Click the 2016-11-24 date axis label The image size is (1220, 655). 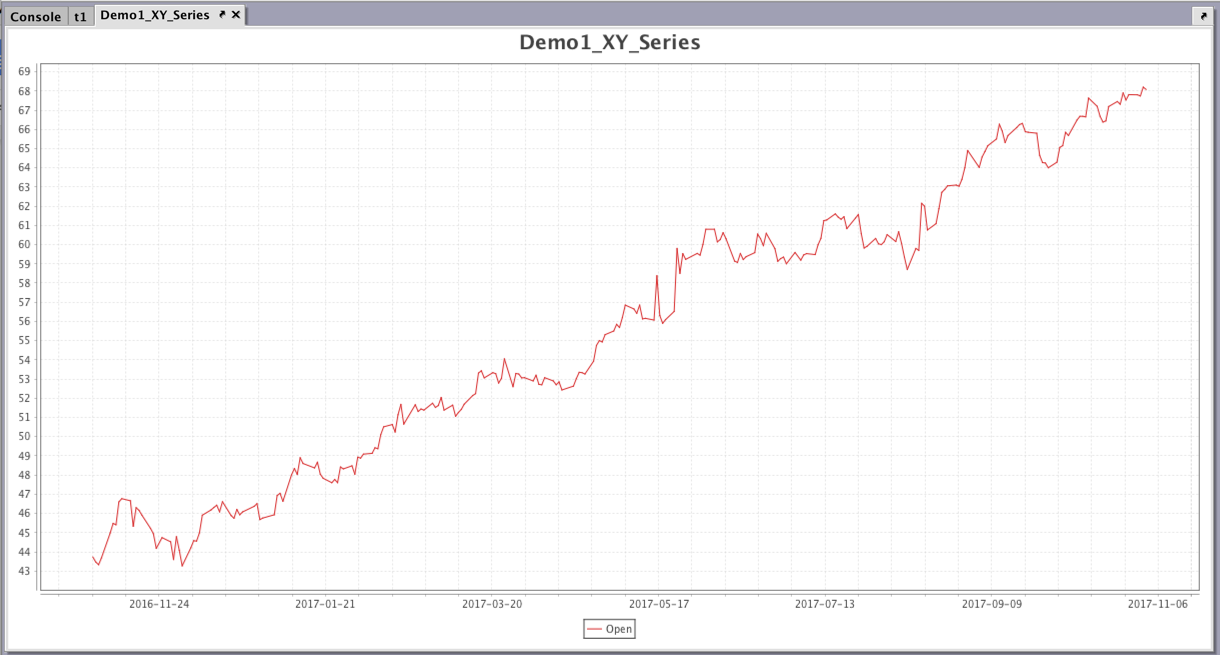159,604
